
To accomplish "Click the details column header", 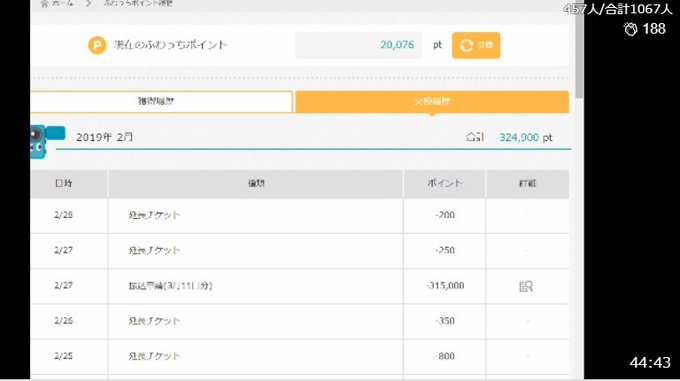I will pyautogui.click(x=527, y=183).
